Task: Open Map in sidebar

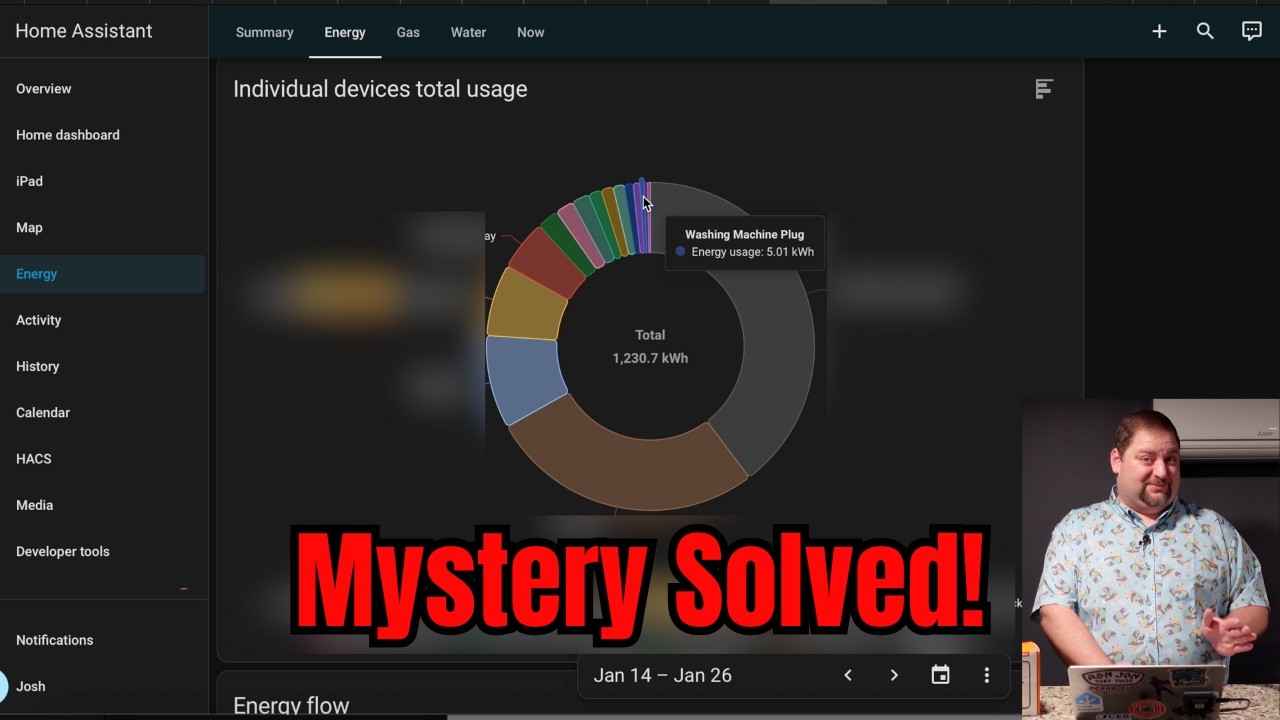Action: [x=102, y=227]
